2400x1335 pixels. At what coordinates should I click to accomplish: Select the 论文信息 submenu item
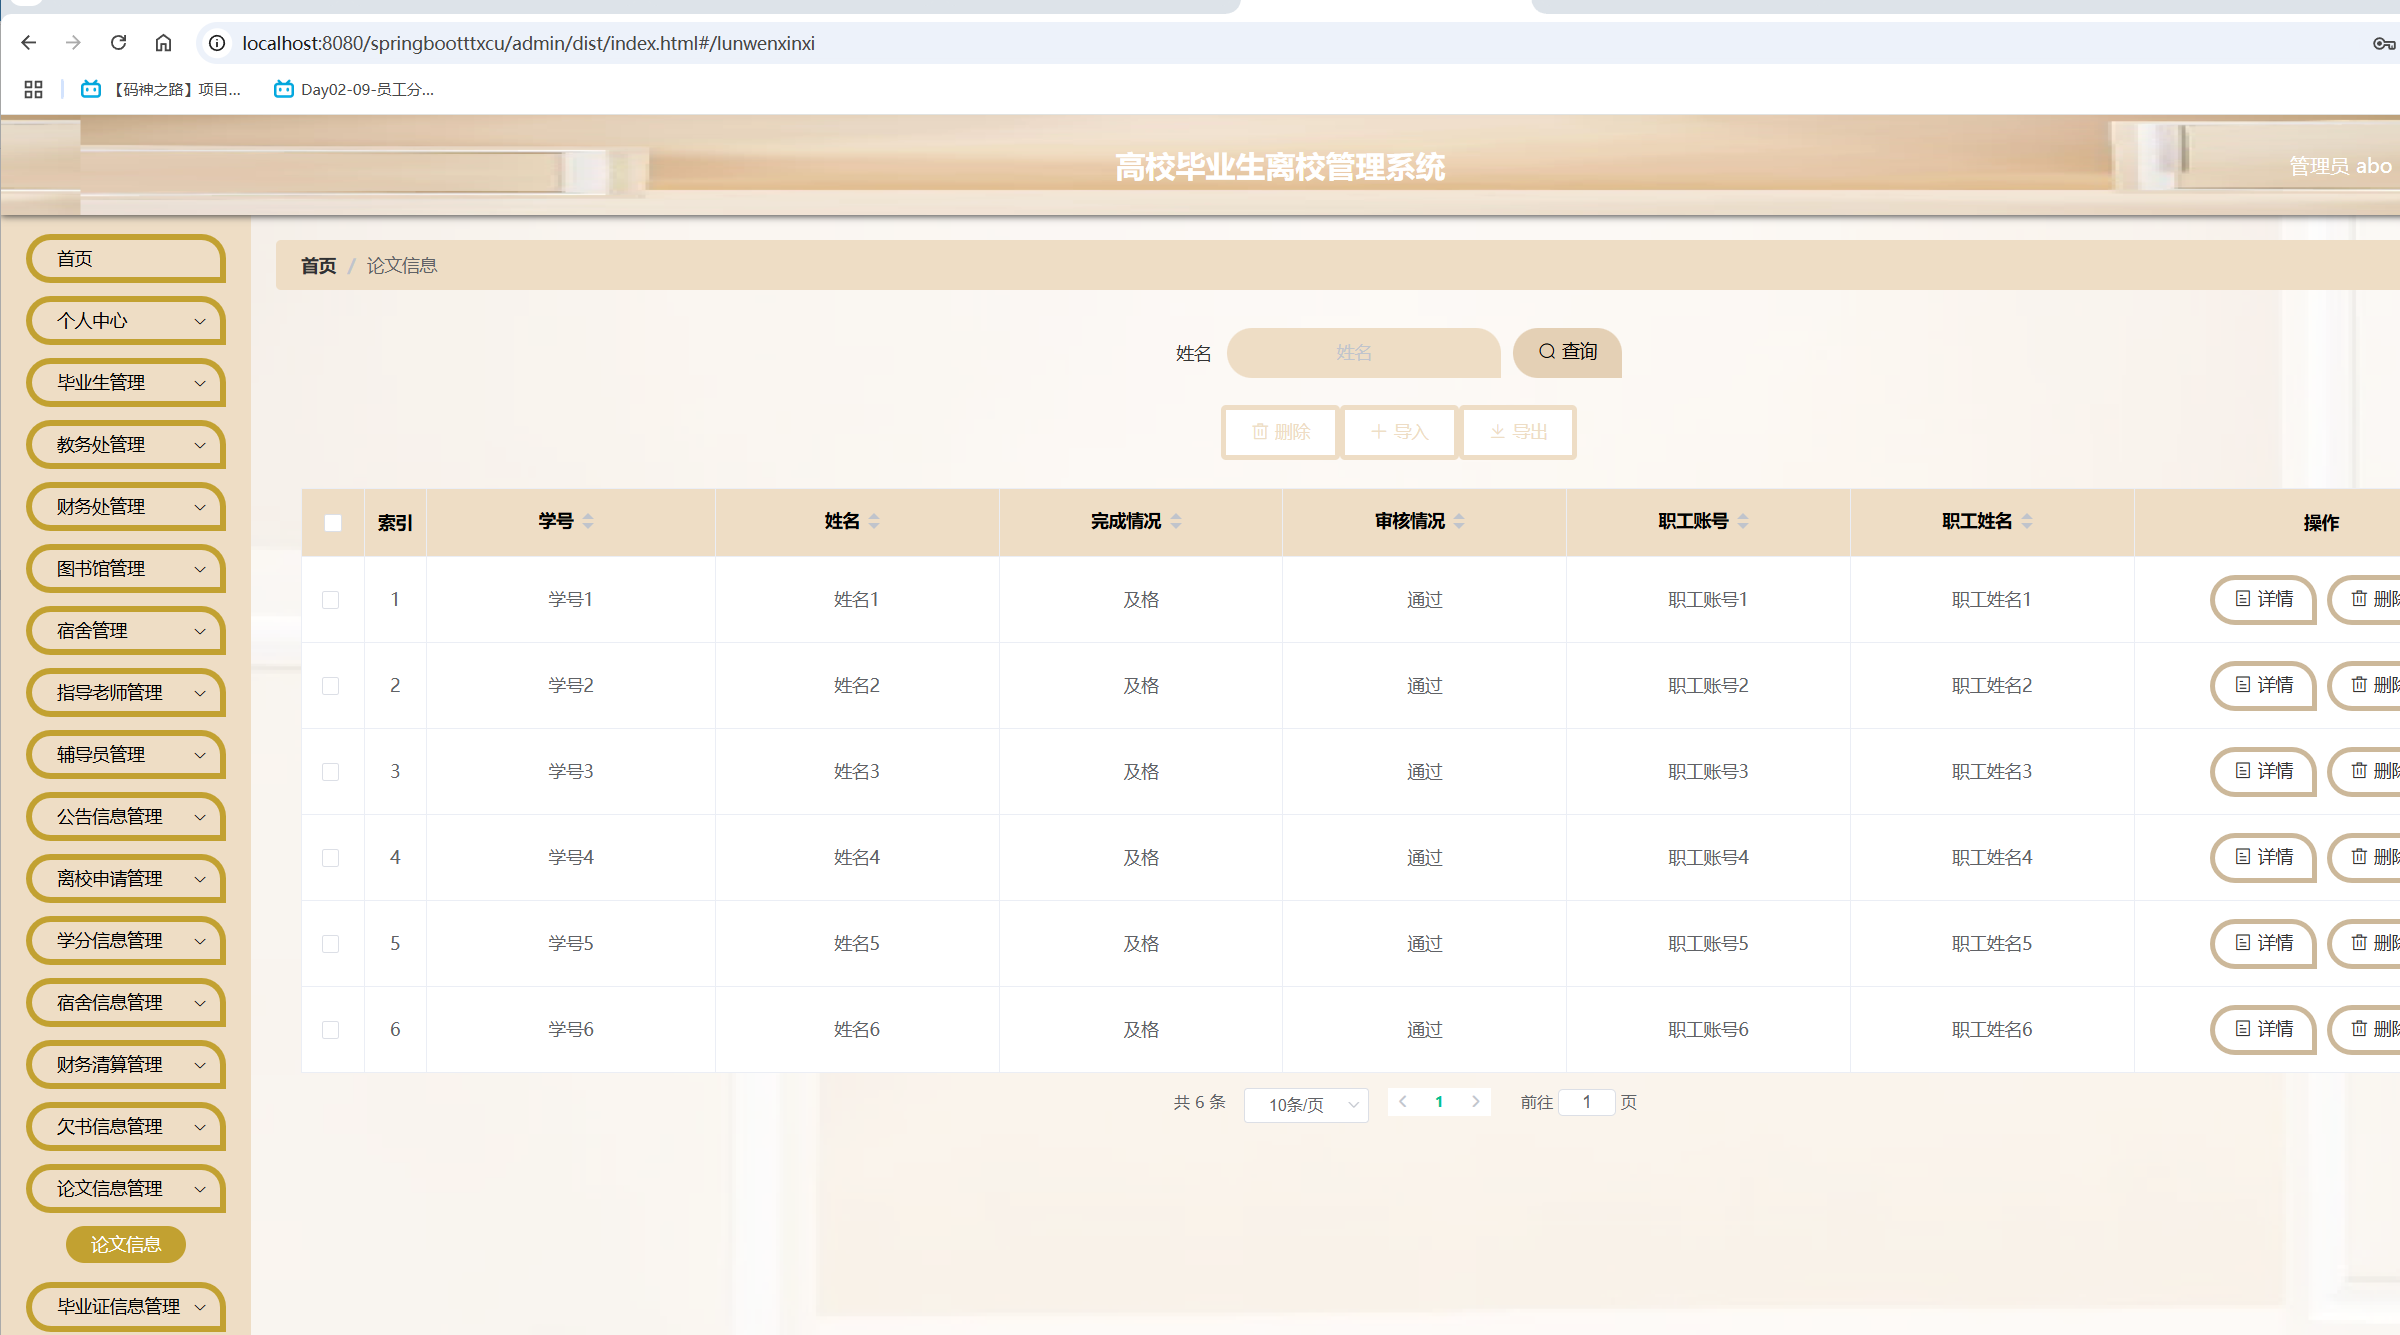click(x=126, y=1245)
